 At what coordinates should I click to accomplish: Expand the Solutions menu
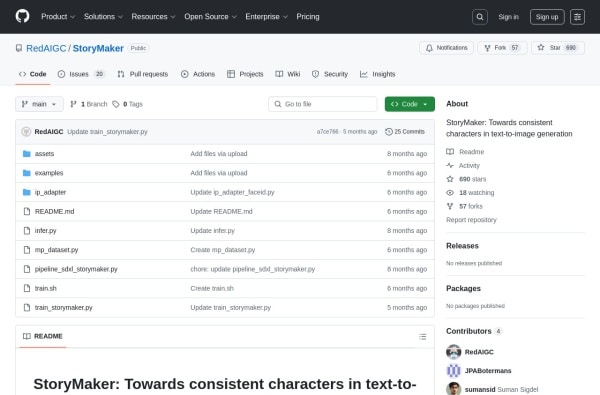click(103, 17)
